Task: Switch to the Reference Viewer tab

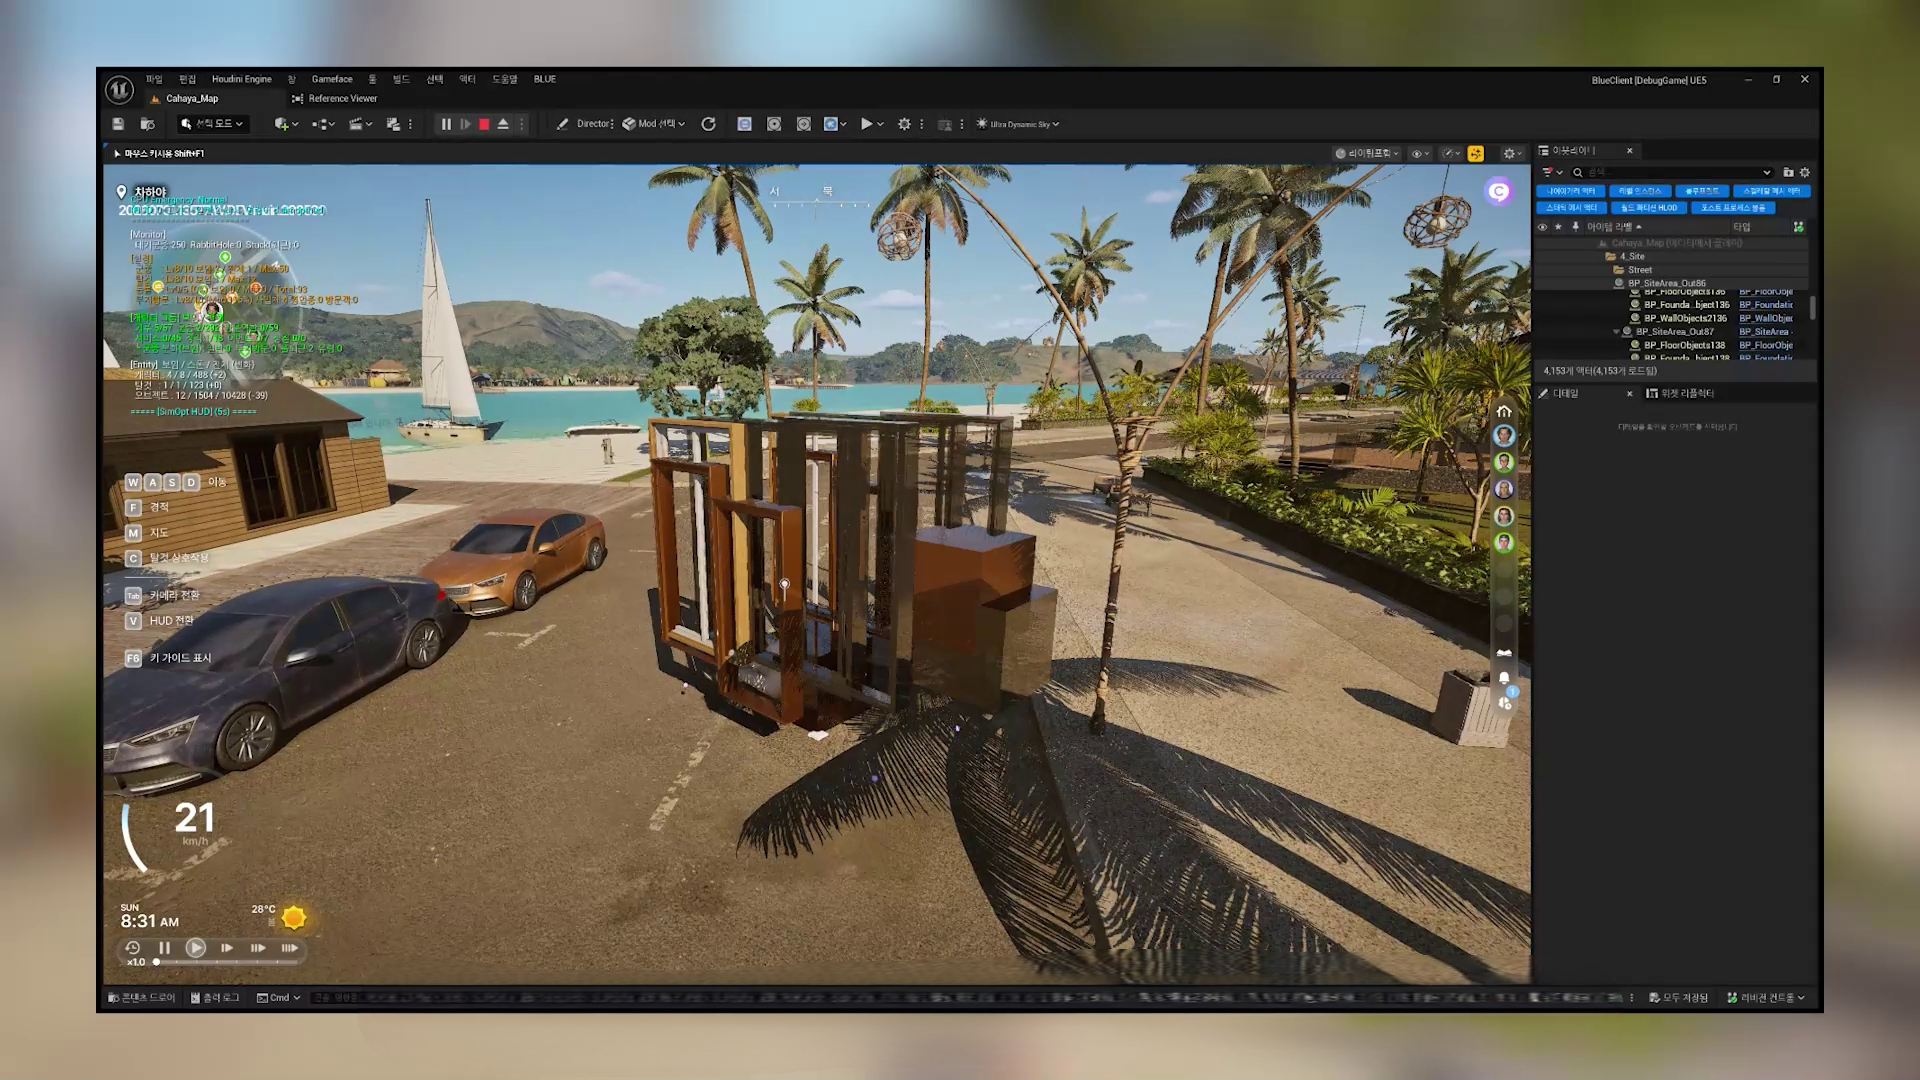Action: 335,98
